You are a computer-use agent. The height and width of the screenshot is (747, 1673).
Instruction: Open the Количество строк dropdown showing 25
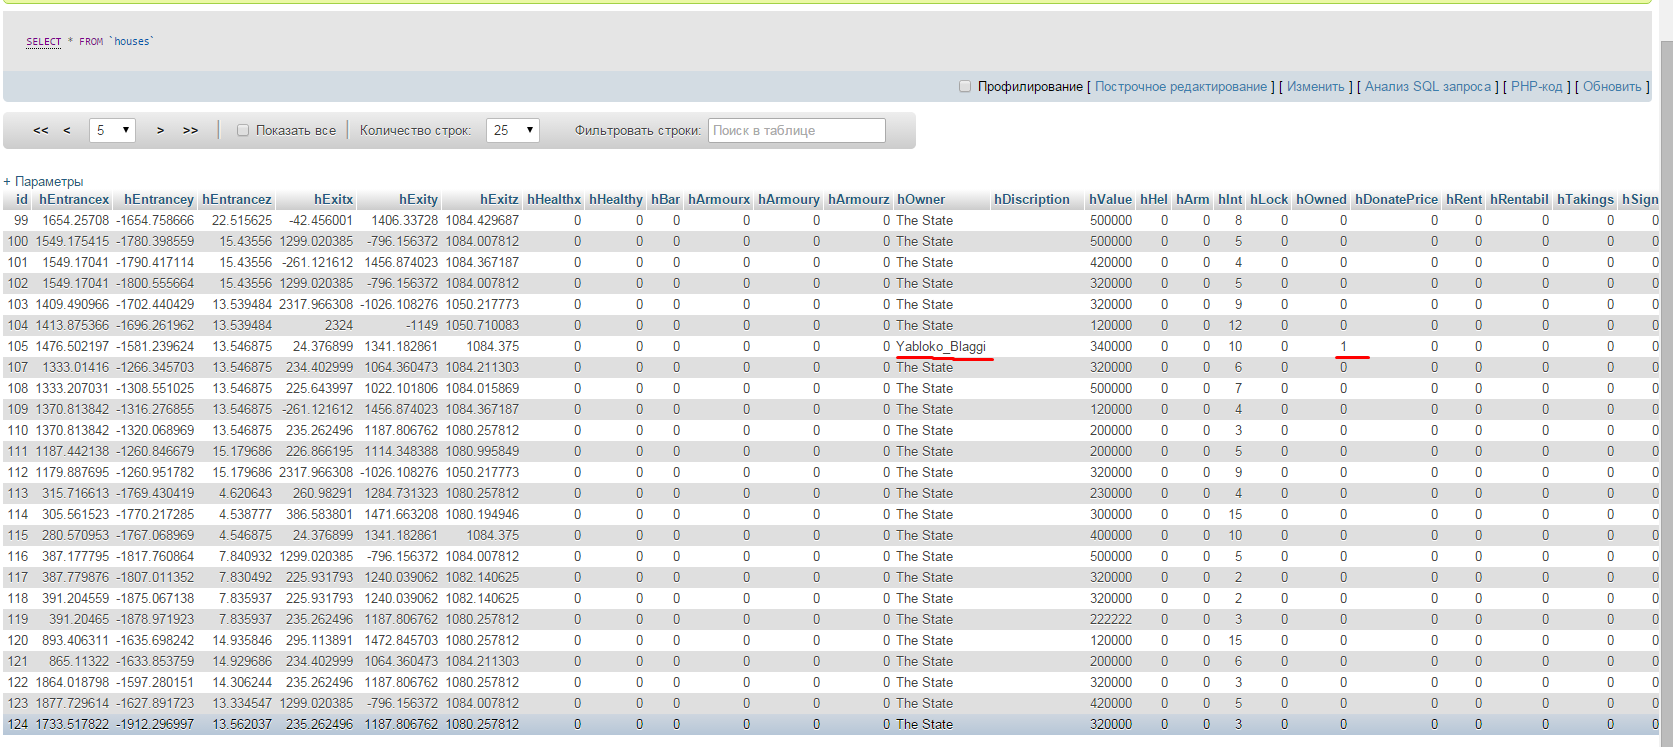pyautogui.click(x=513, y=130)
